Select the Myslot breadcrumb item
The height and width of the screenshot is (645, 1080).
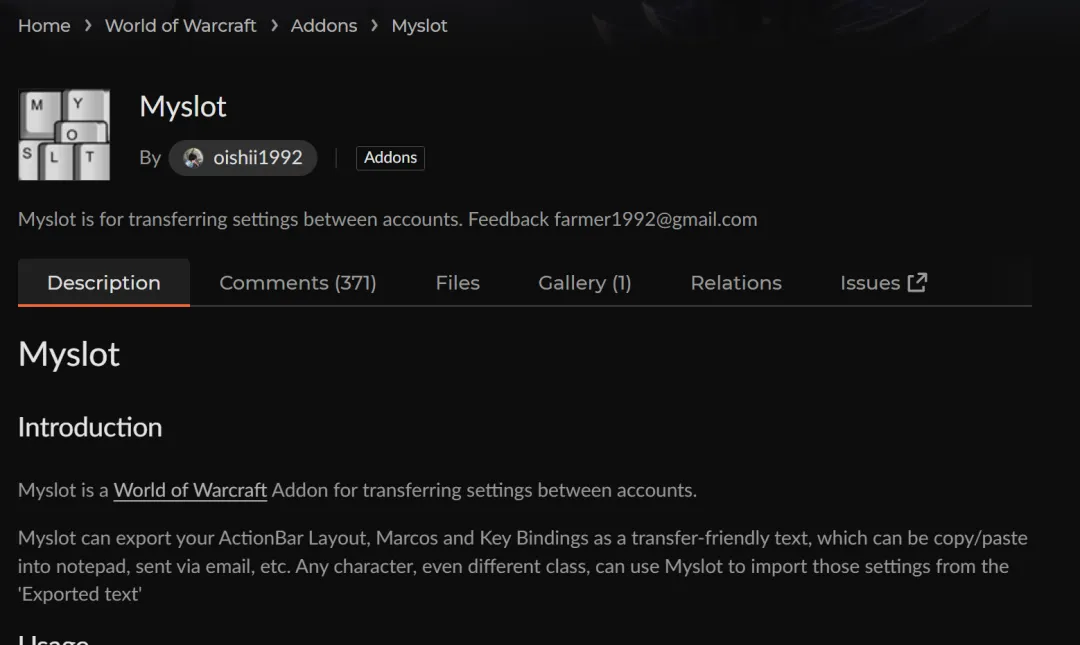(x=419, y=26)
